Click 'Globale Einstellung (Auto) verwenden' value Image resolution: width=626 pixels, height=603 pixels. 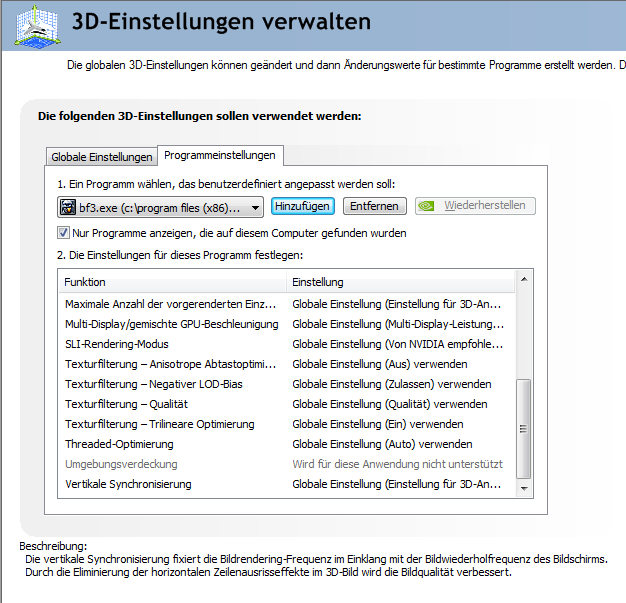click(382, 444)
